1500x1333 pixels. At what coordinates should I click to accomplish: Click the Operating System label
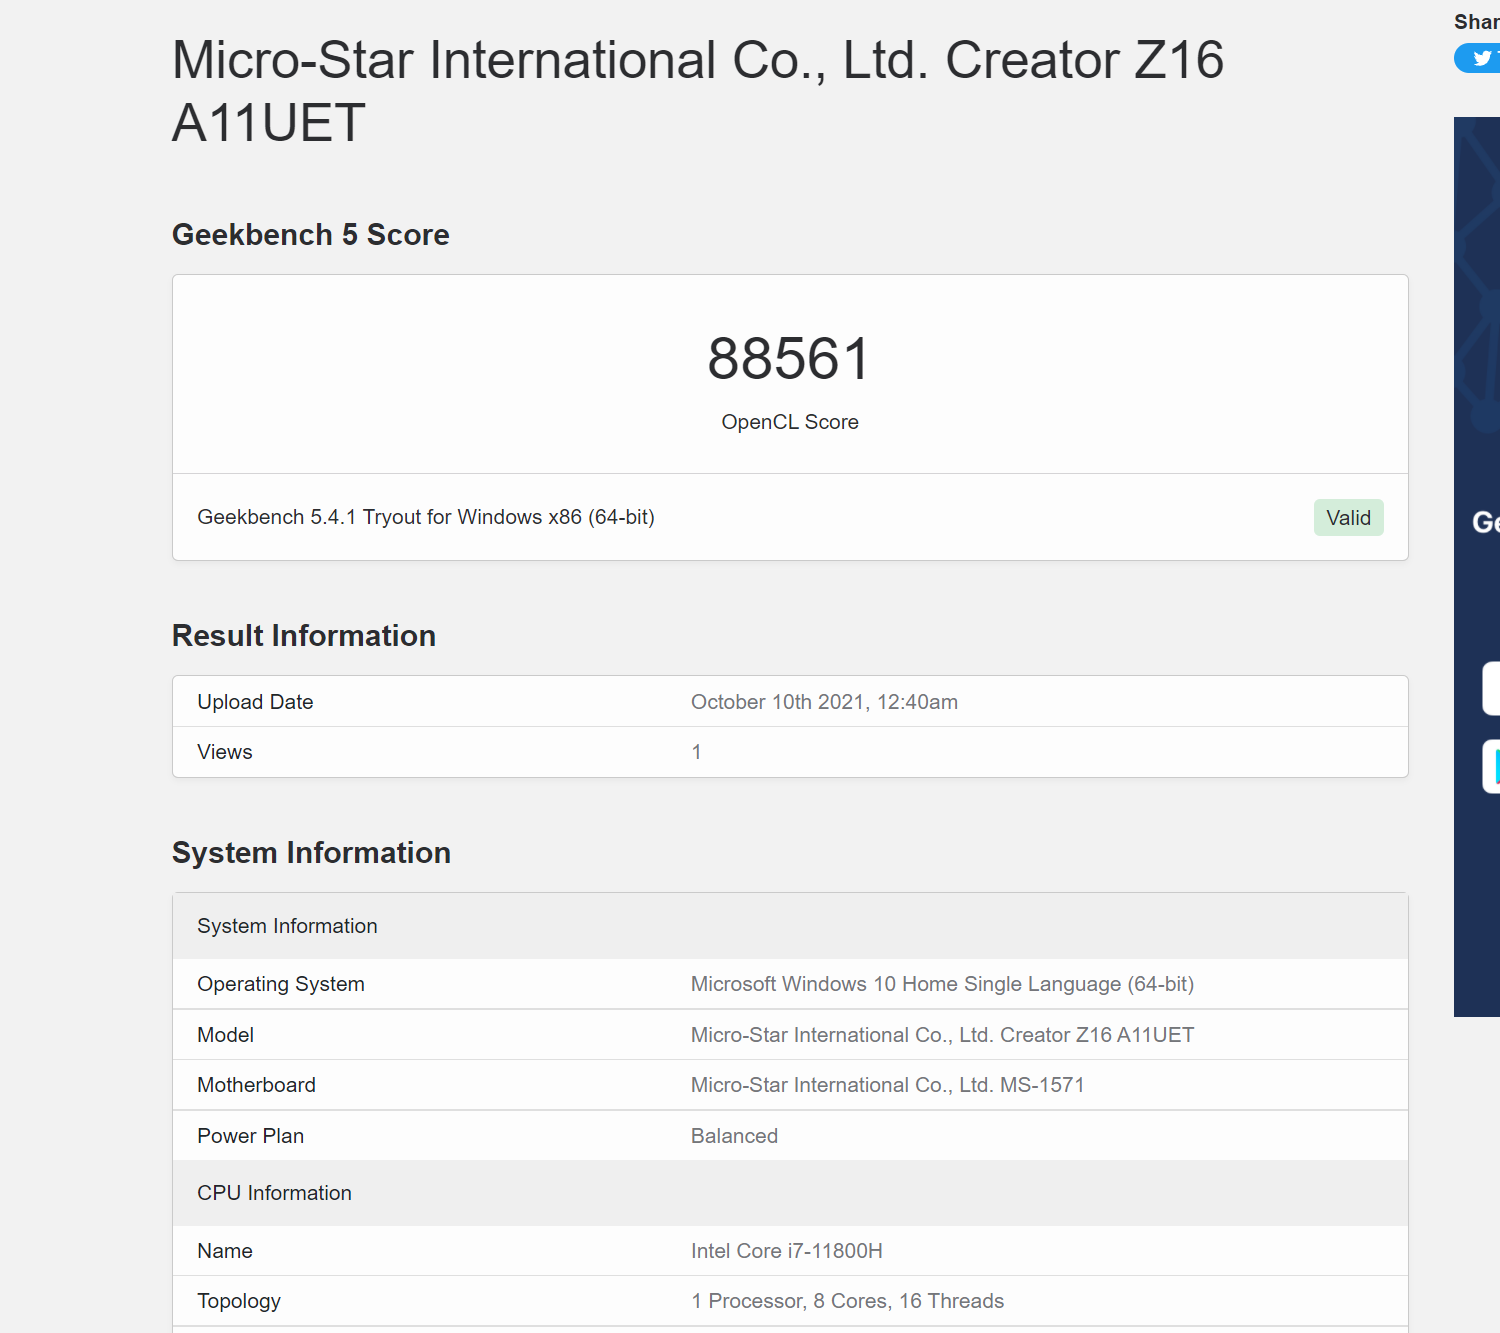pos(281,984)
